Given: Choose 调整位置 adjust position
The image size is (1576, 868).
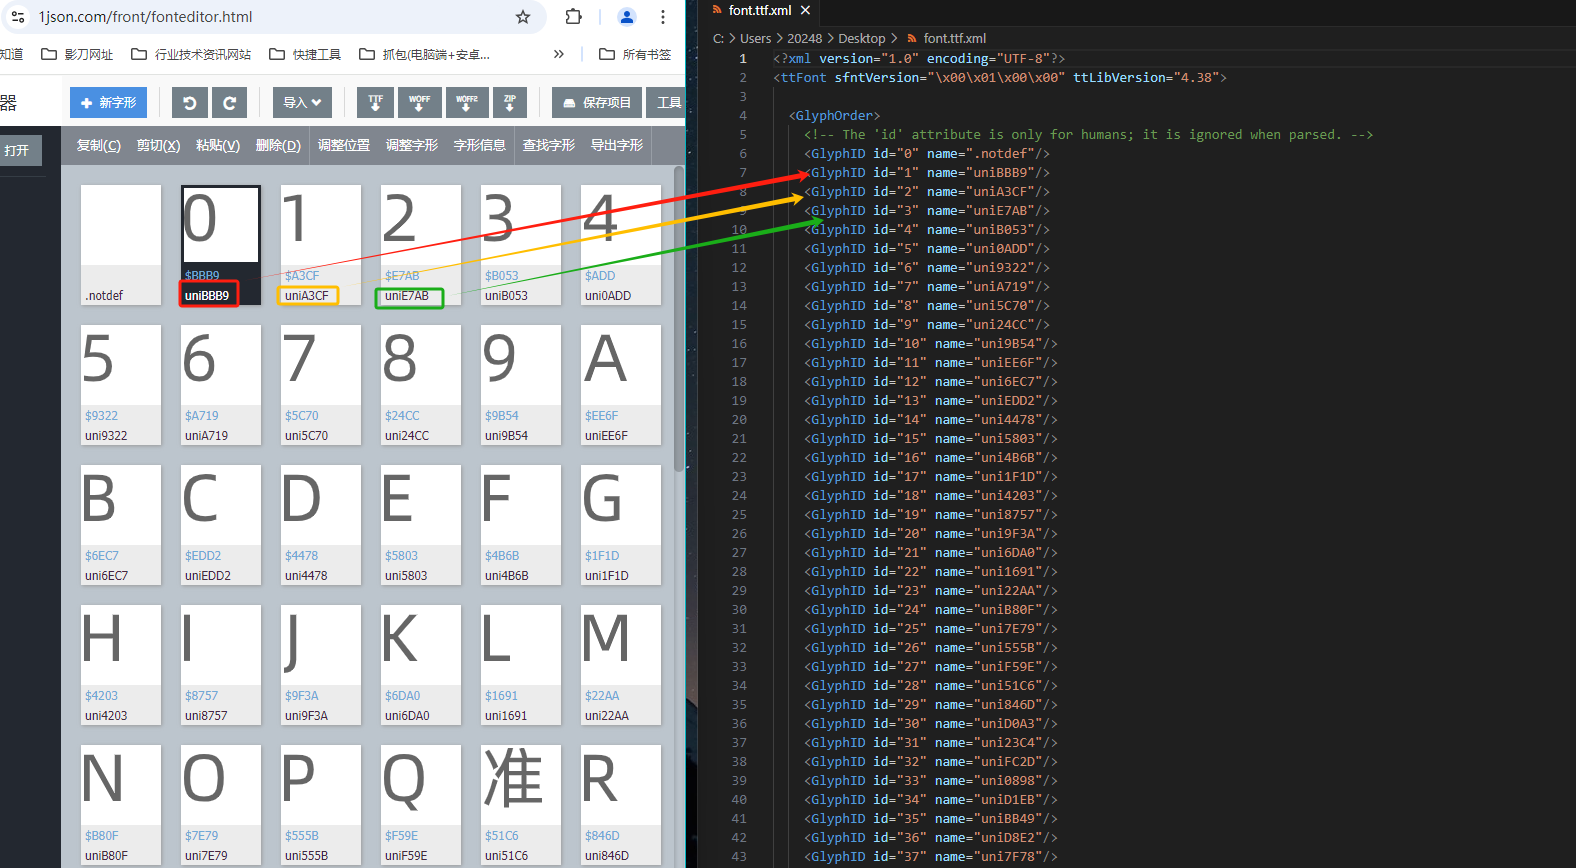Looking at the screenshot, I should tap(344, 145).
